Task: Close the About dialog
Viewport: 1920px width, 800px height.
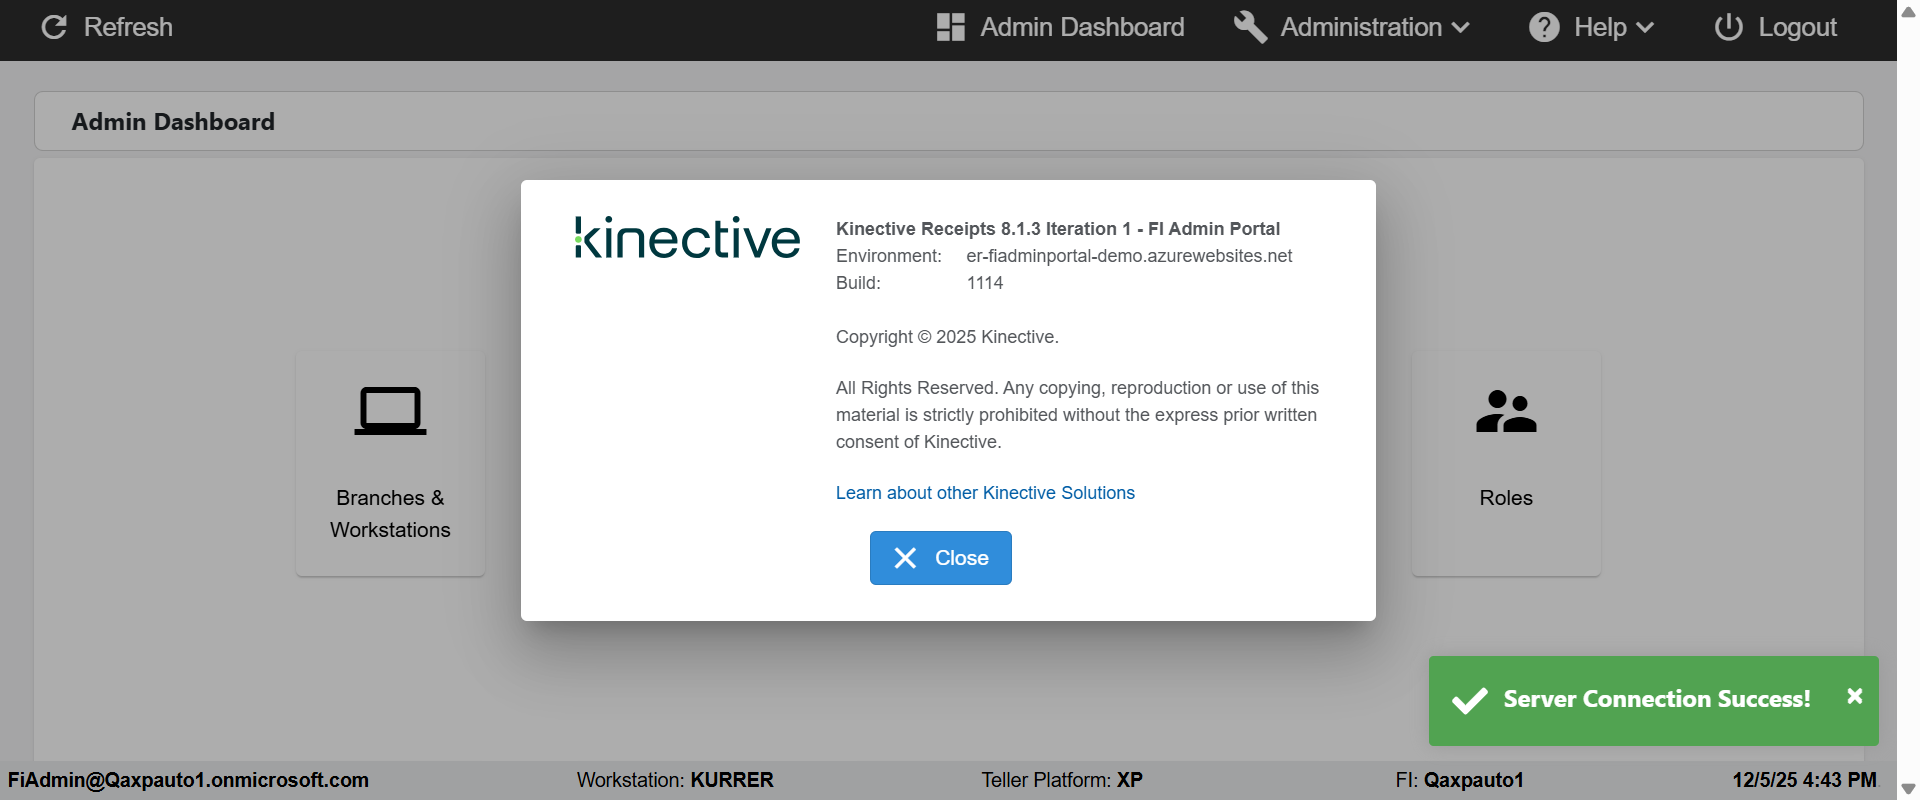Action: coord(941,558)
